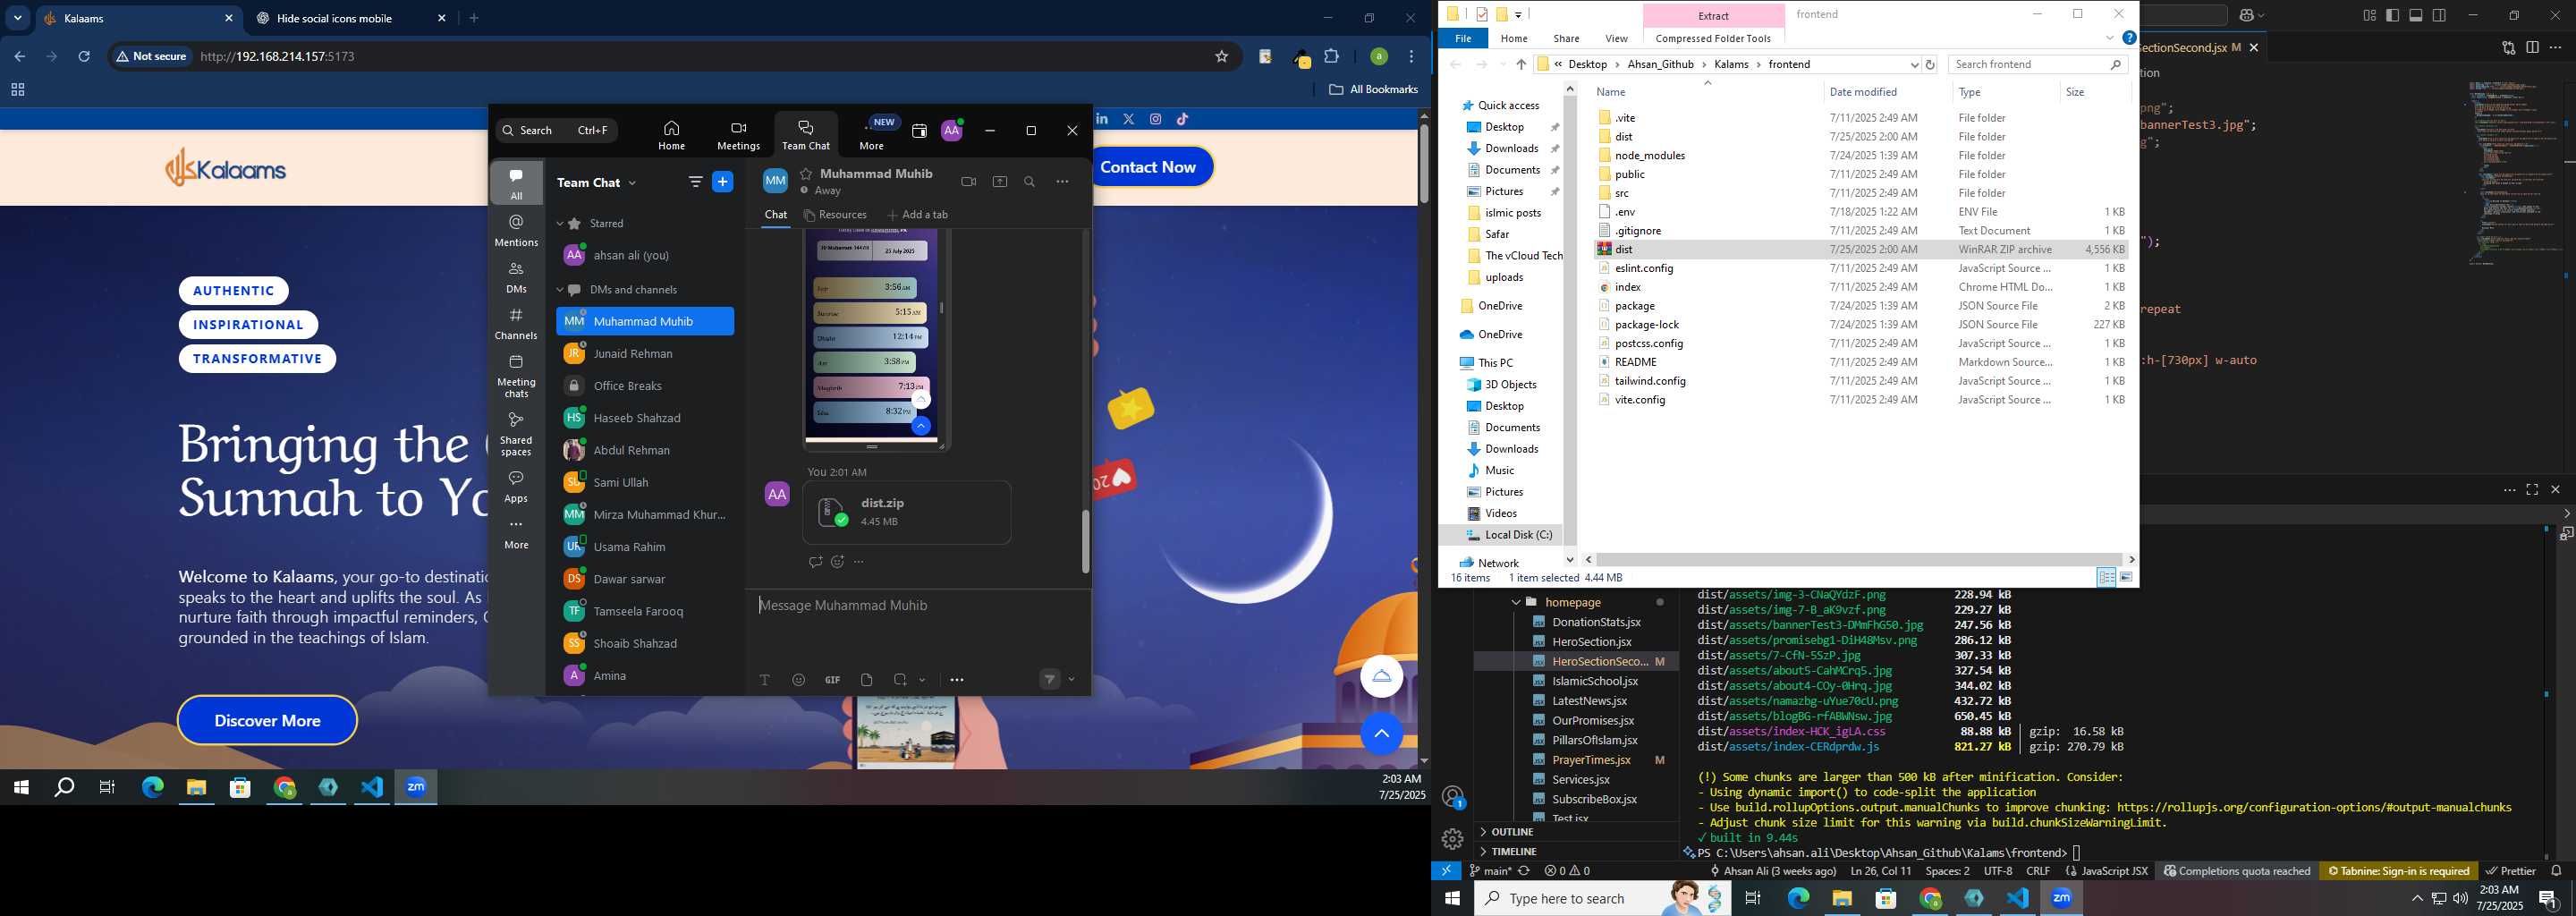Open File Explorer address history dropdown
This screenshot has height=916, width=2576.
(x=1914, y=64)
